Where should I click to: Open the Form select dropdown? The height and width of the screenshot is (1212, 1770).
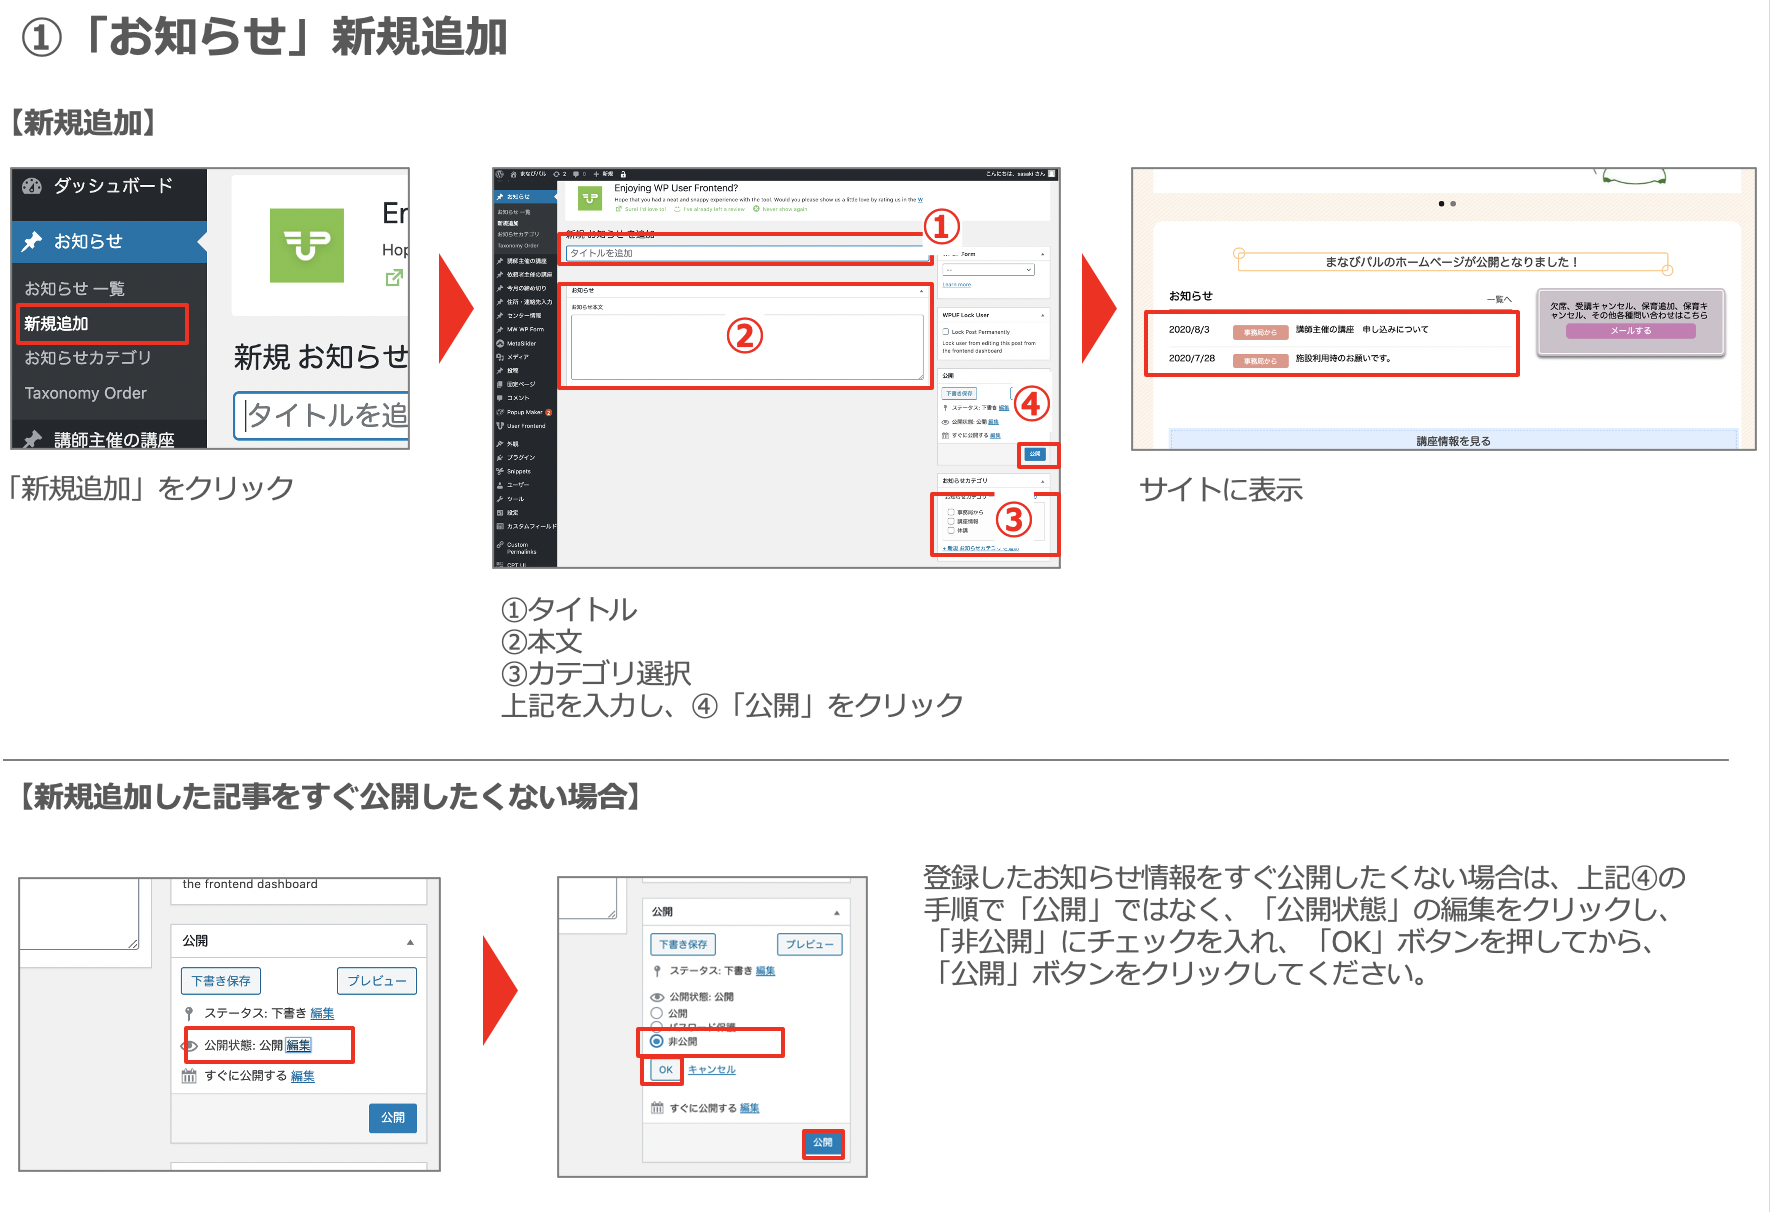989,270
